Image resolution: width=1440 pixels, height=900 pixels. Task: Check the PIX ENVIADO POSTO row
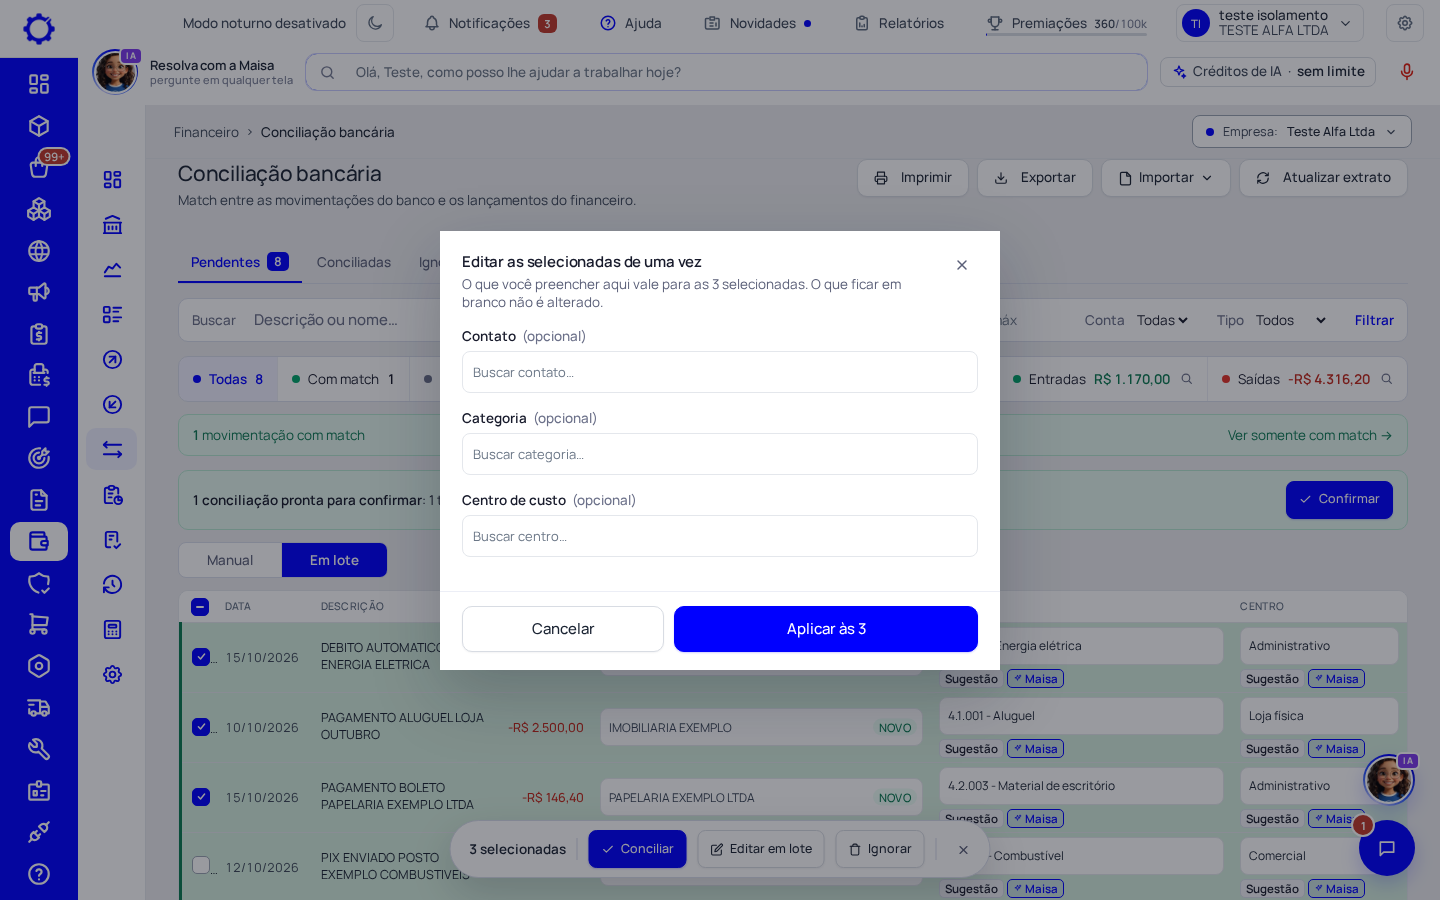(x=201, y=865)
